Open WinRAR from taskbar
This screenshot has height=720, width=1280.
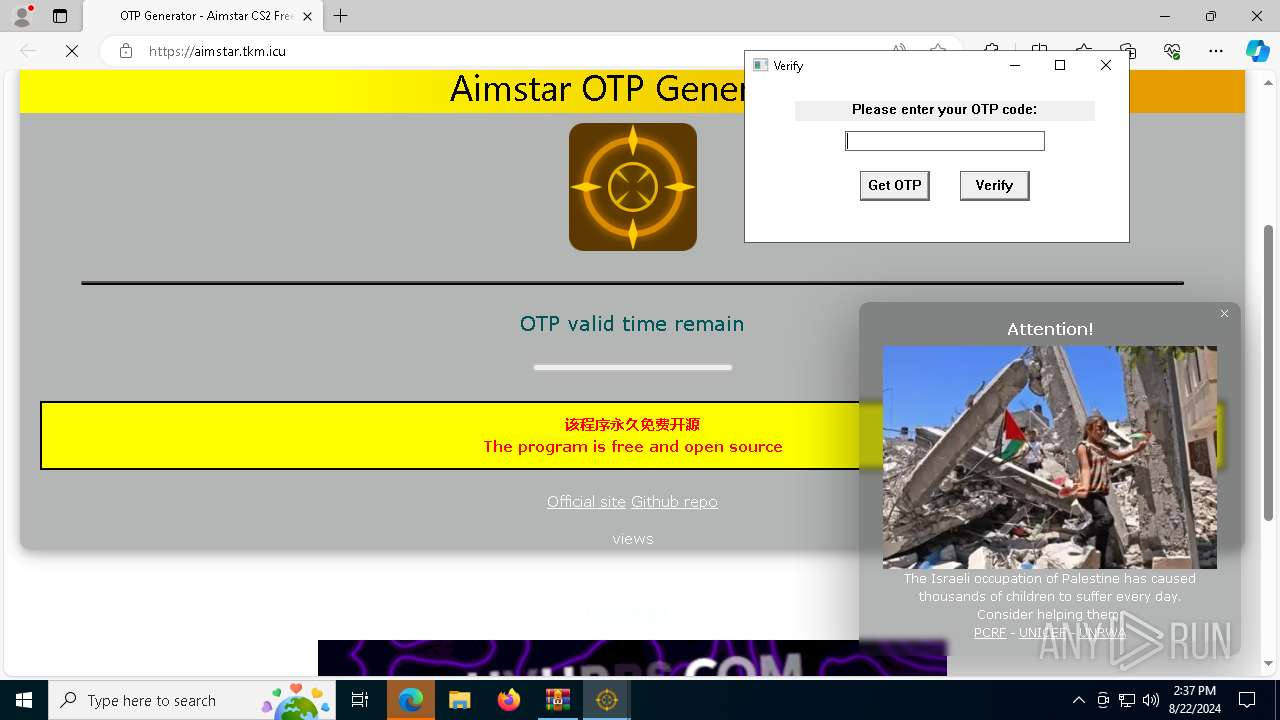tap(557, 700)
